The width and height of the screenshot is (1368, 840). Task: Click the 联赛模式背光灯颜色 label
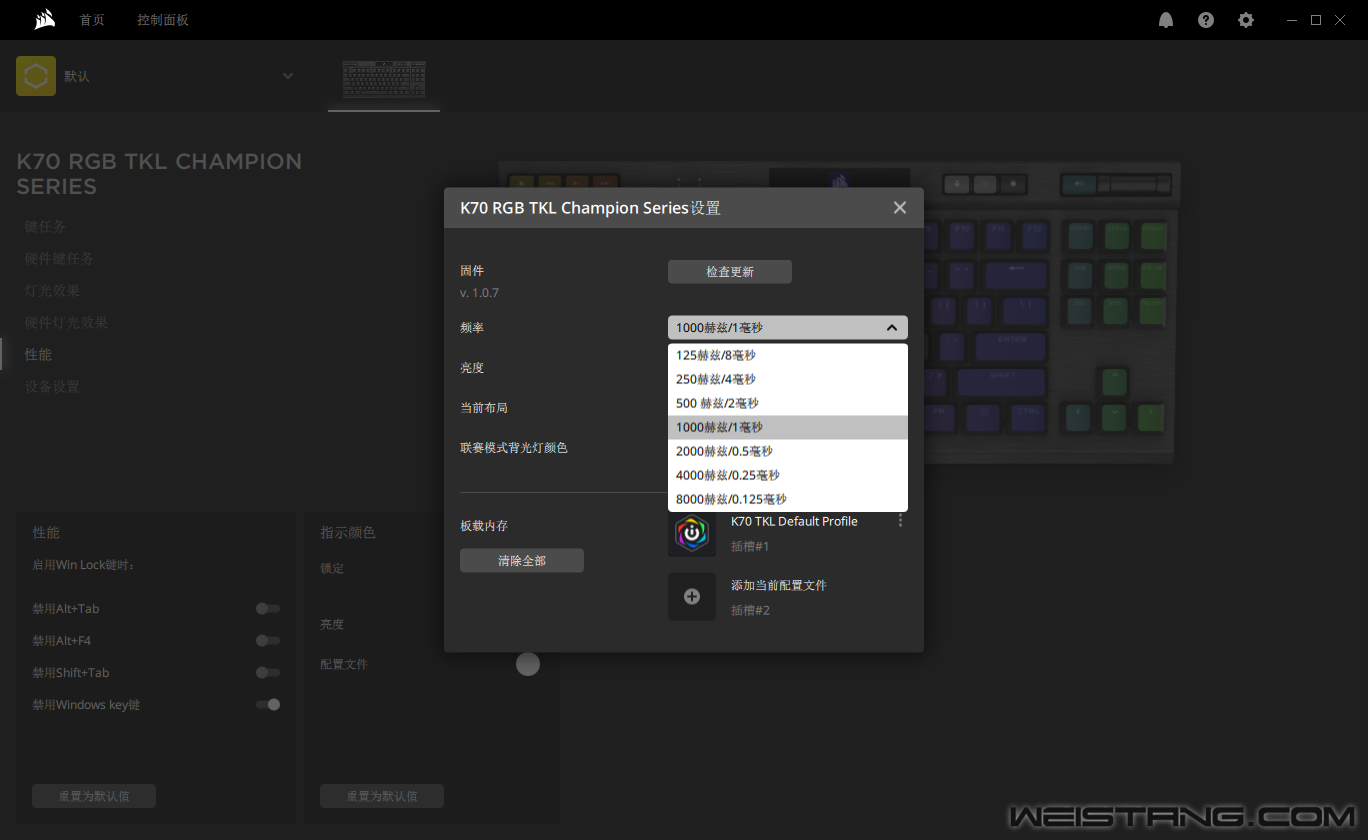point(514,448)
